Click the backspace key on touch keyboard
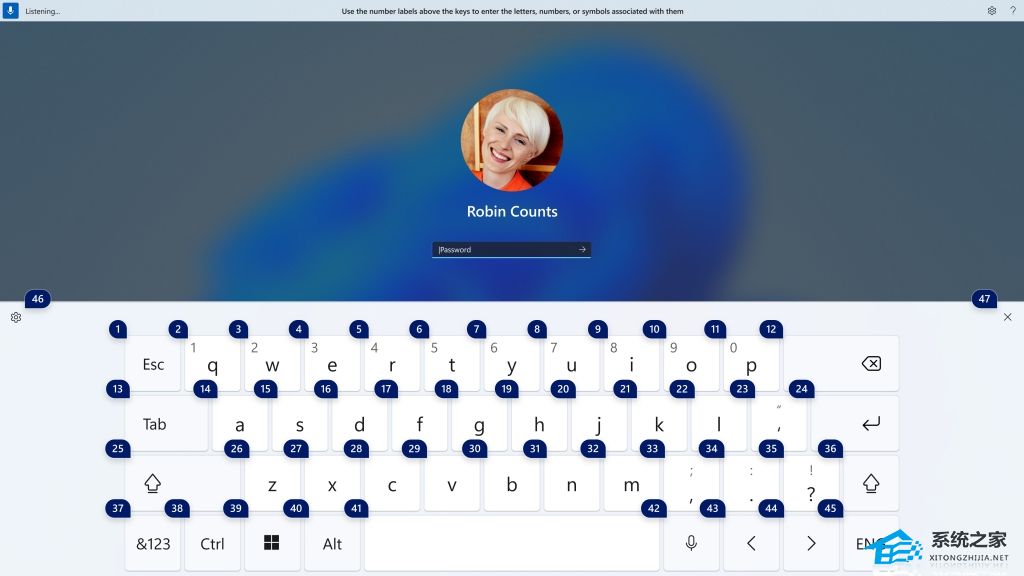The image size is (1024, 576). [x=841, y=364]
